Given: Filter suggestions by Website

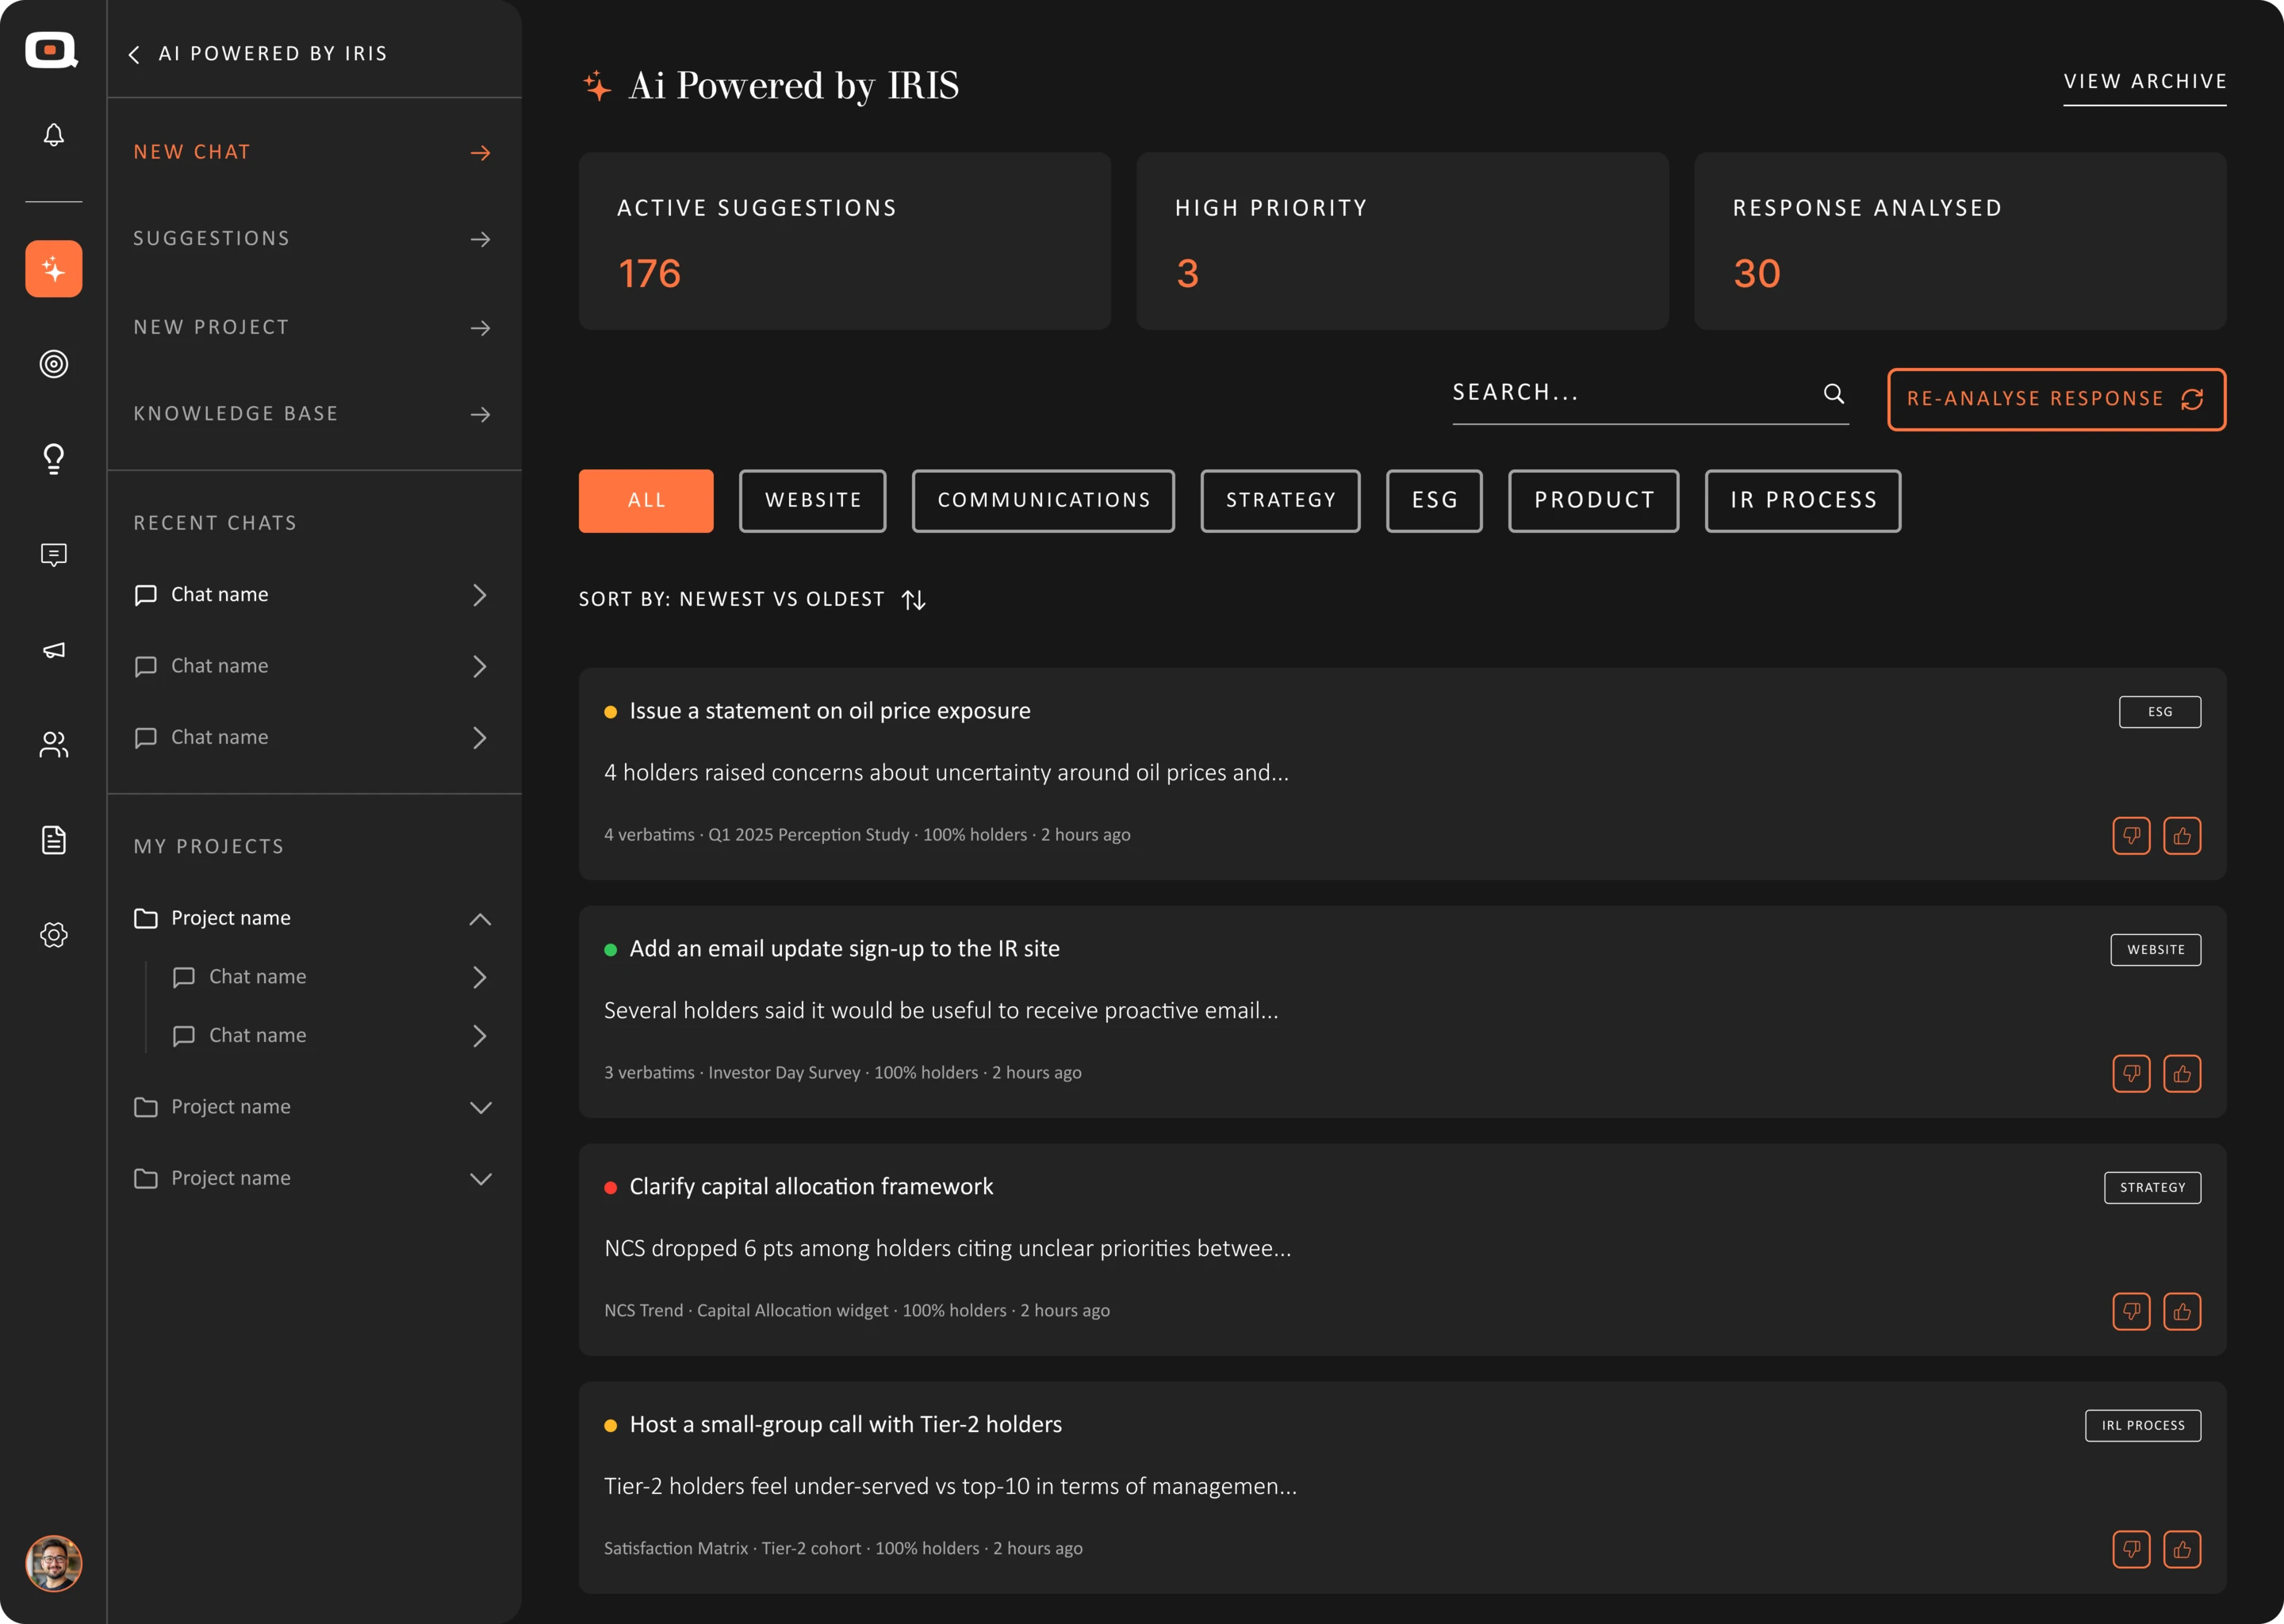Looking at the screenshot, I should [813, 500].
